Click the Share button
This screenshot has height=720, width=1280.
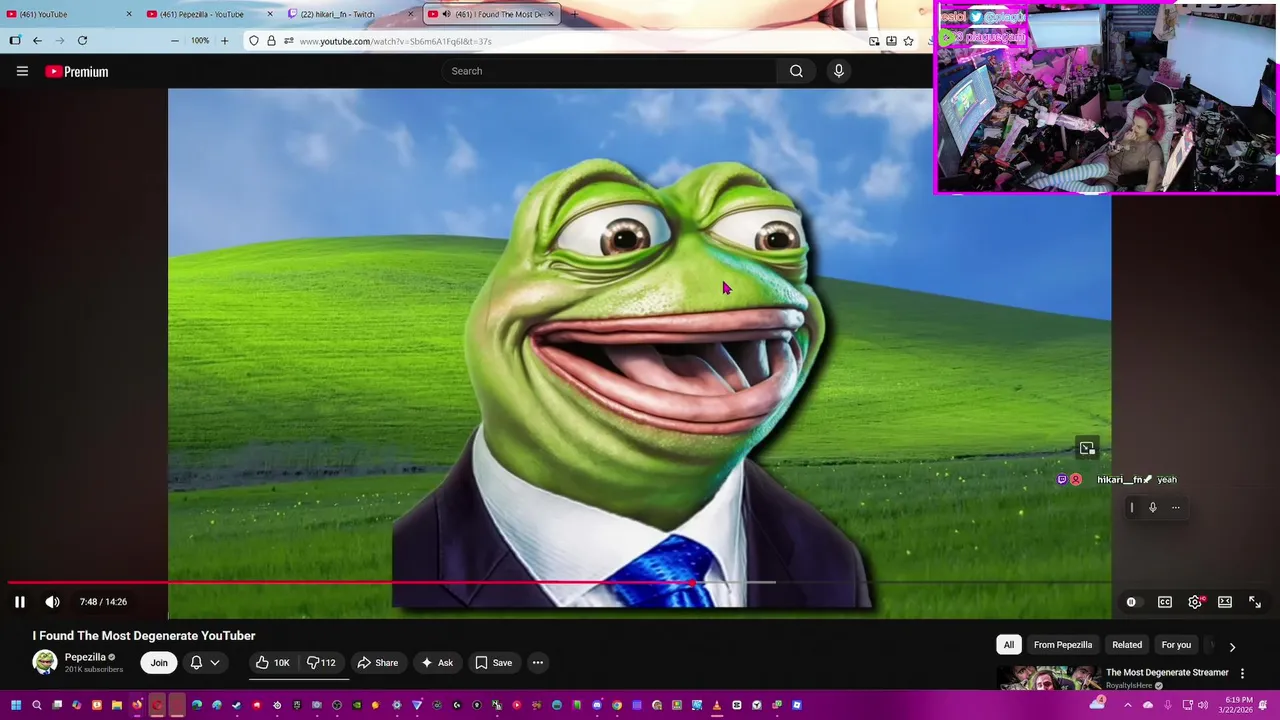coord(378,662)
